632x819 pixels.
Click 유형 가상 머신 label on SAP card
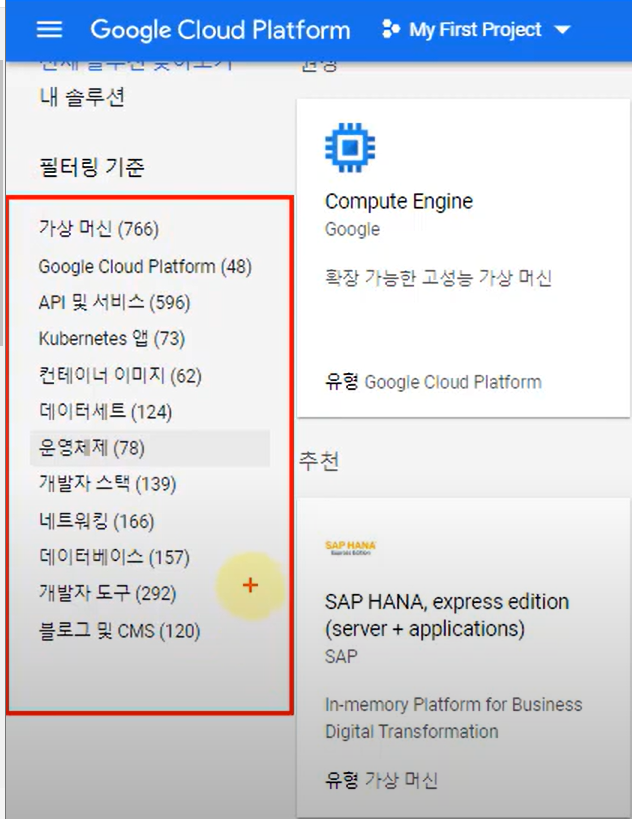[381, 780]
